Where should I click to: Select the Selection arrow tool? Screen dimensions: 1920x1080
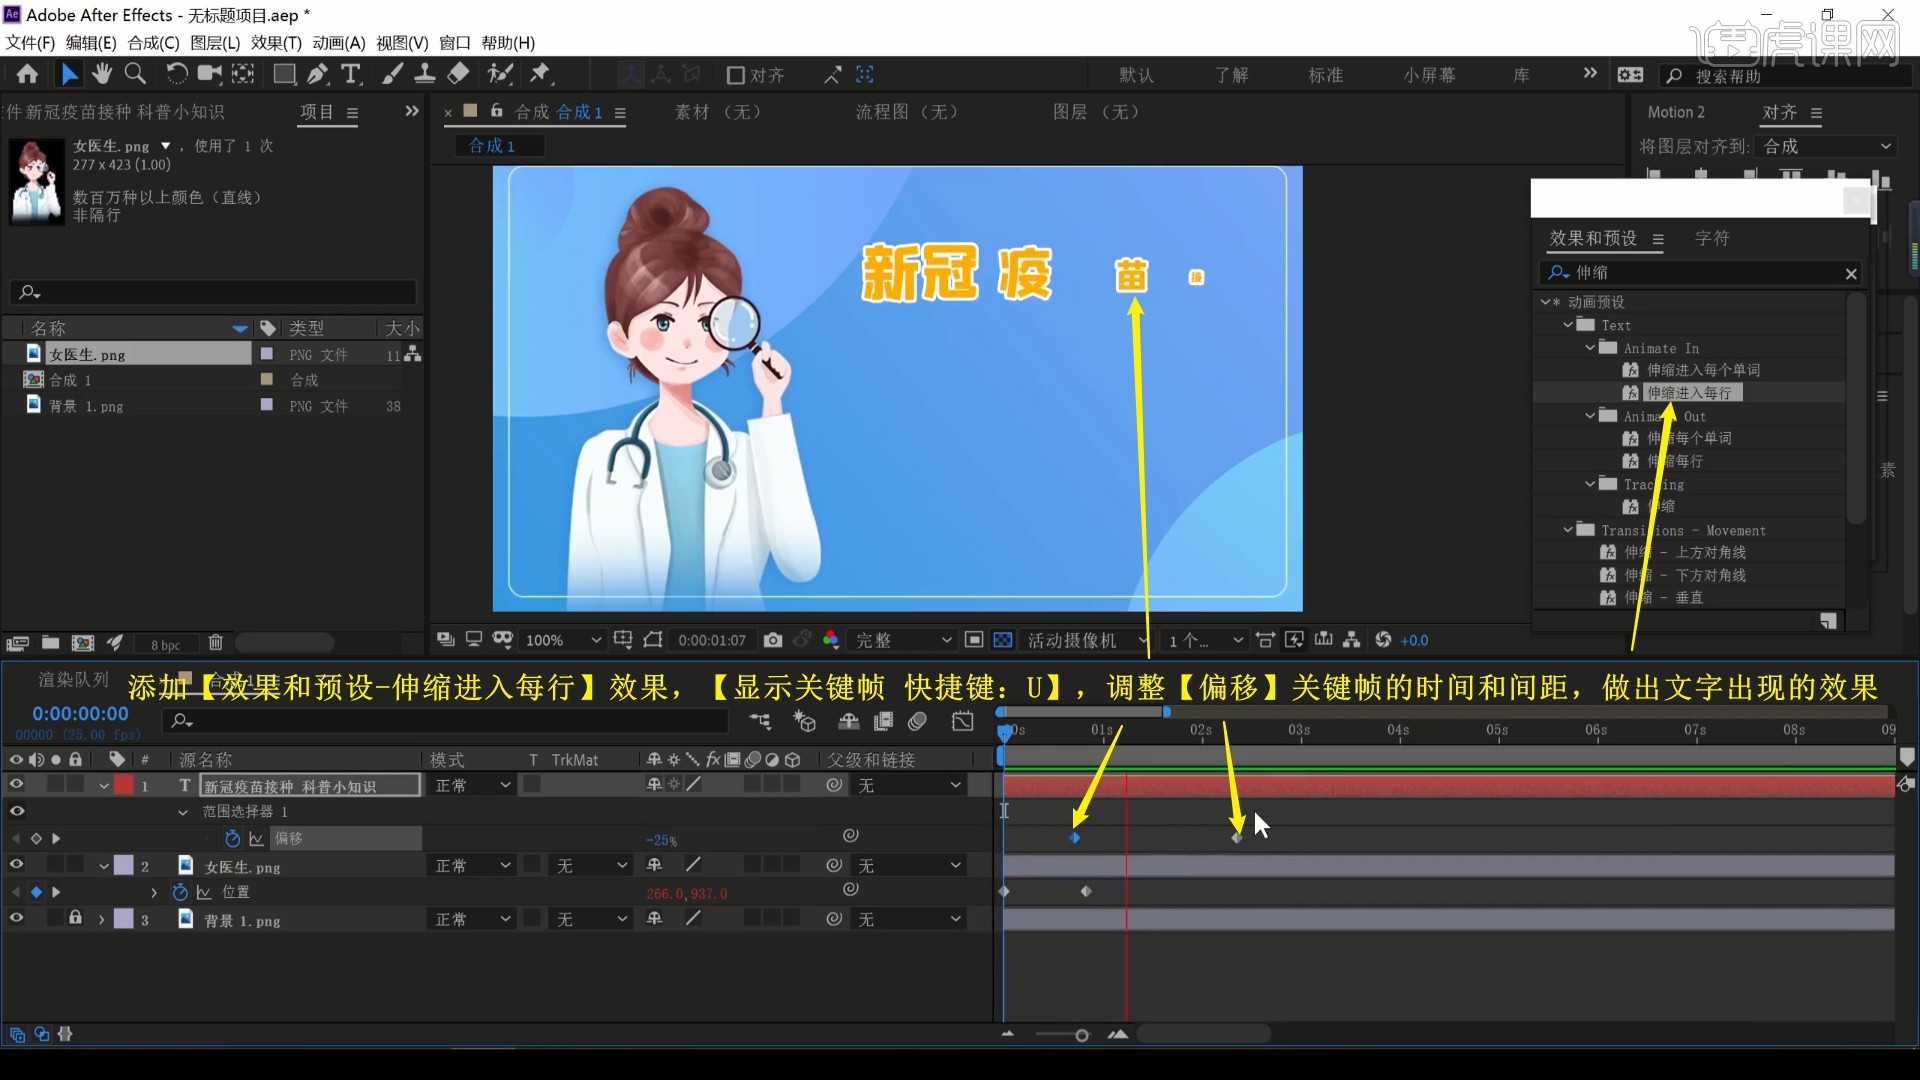[x=69, y=74]
